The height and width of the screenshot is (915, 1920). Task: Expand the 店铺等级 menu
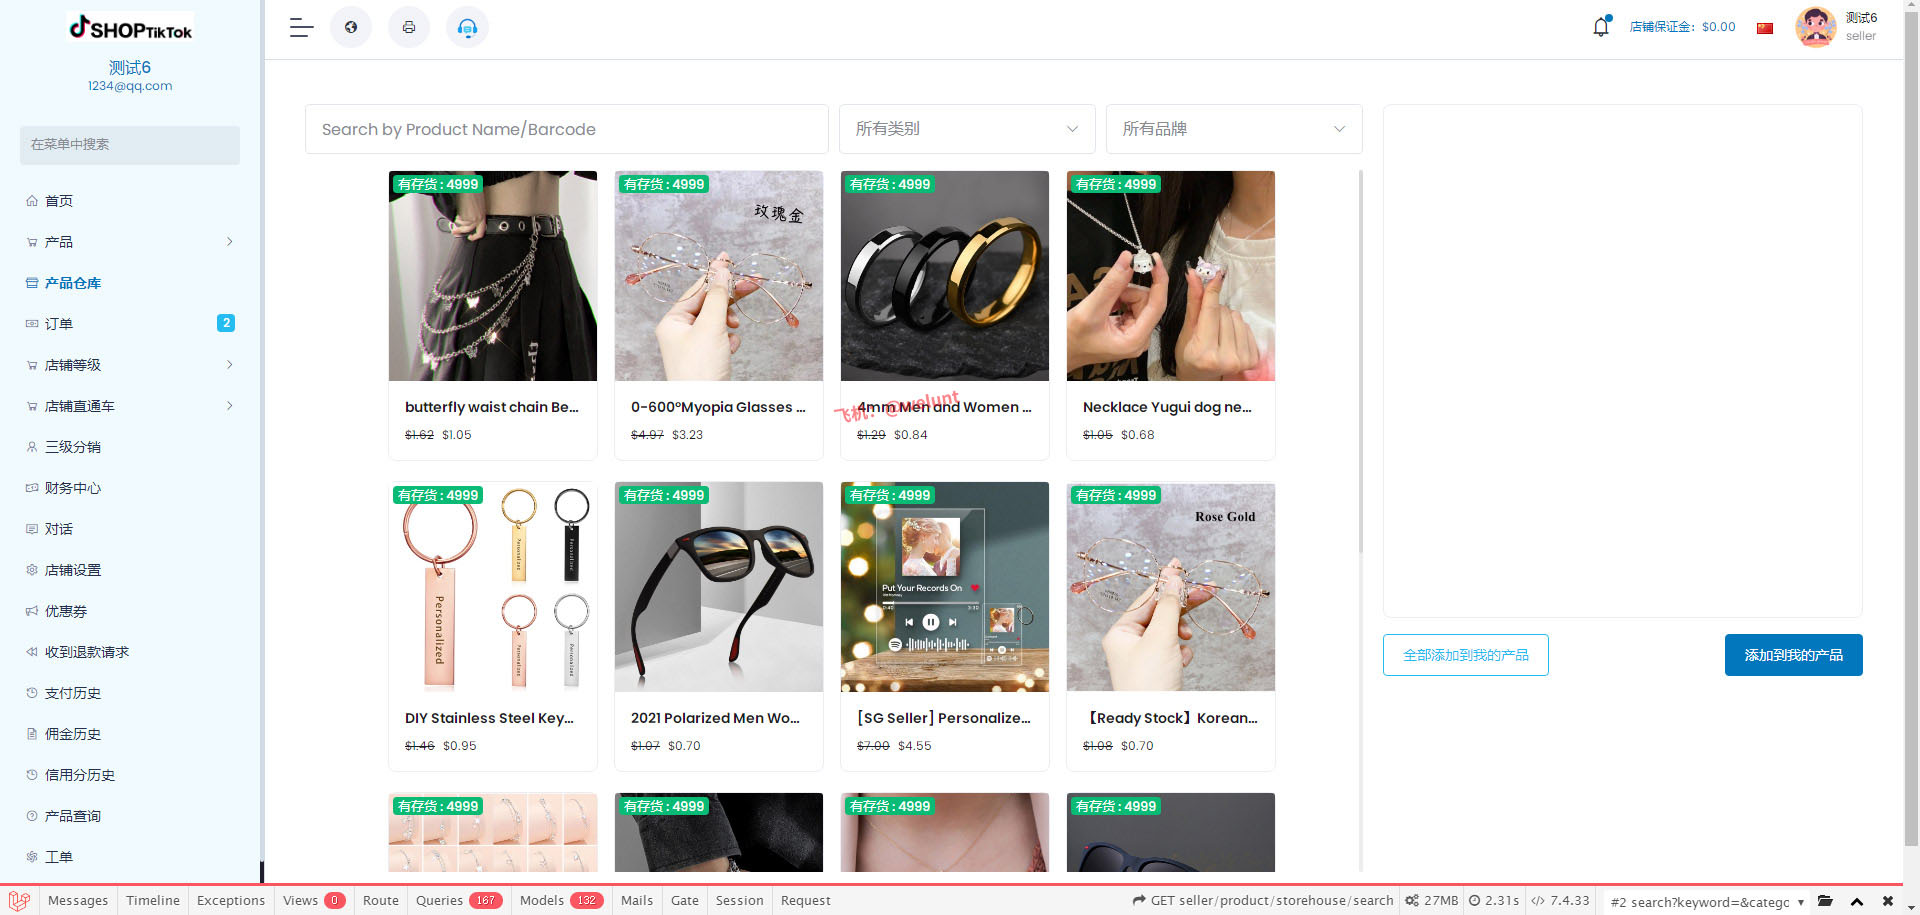click(130, 365)
